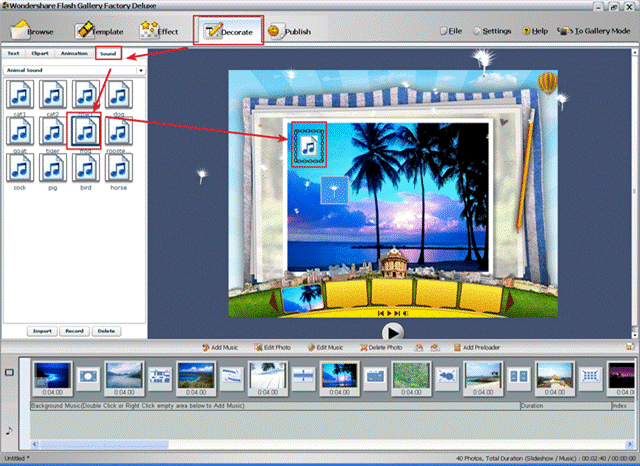
Task: Click the transition icon after the lake photo
Action: [x=160, y=376]
